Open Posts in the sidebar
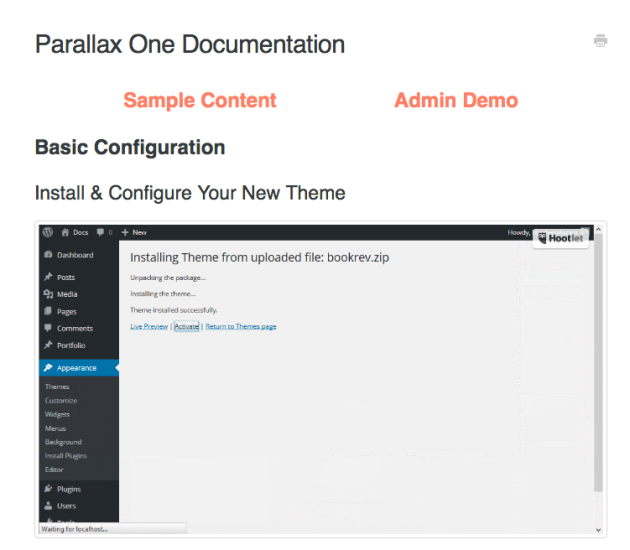Viewport: 630px width, 550px height. 66,277
